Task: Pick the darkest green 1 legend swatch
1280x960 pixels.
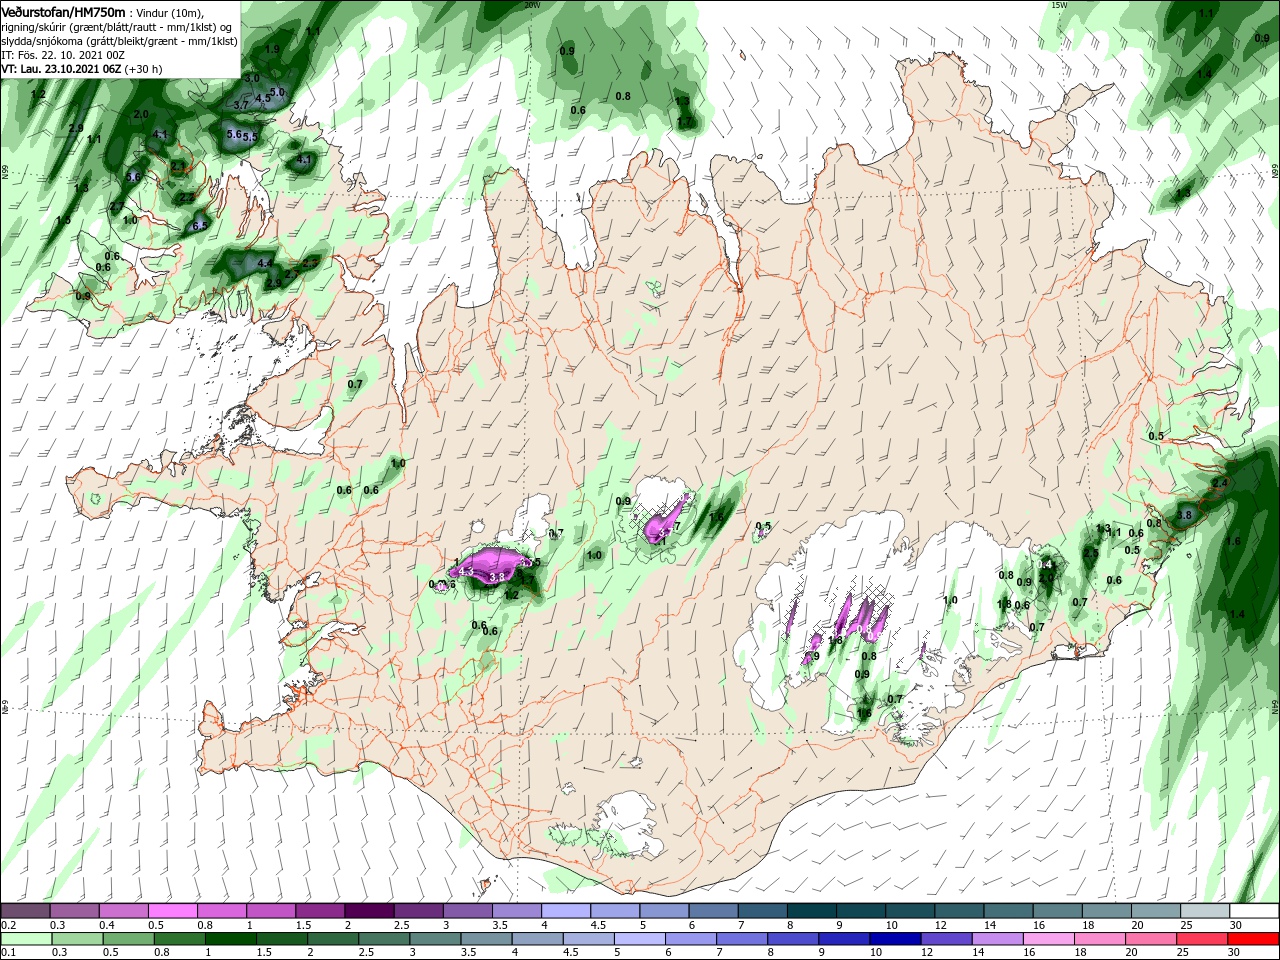Action: click(x=233, y=939)
